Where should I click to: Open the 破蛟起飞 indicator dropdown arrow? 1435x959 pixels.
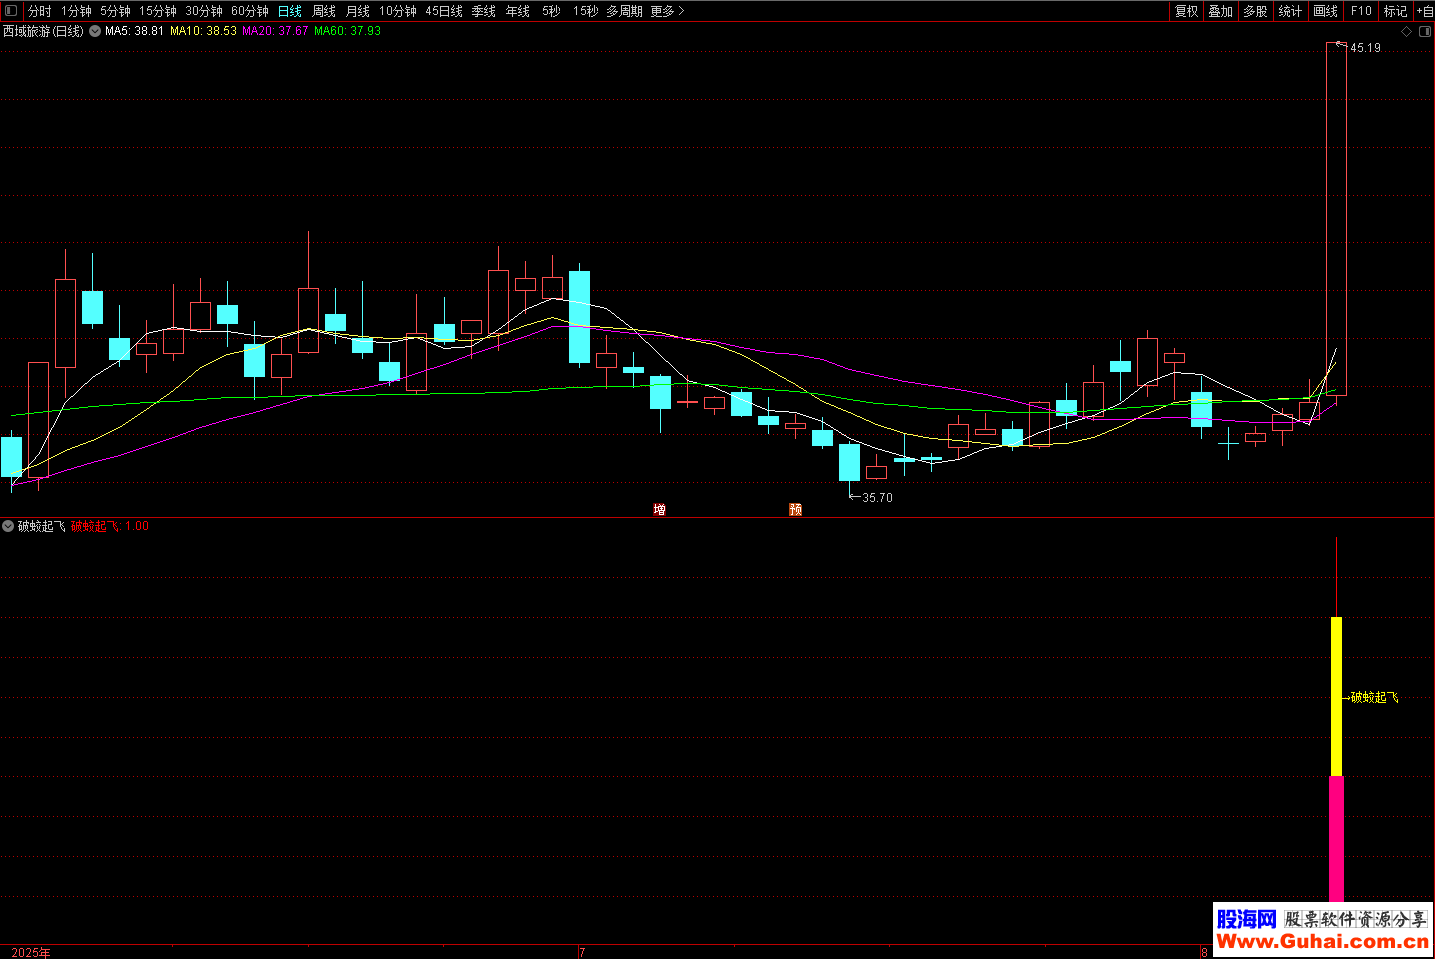click(x=8, y=526)
